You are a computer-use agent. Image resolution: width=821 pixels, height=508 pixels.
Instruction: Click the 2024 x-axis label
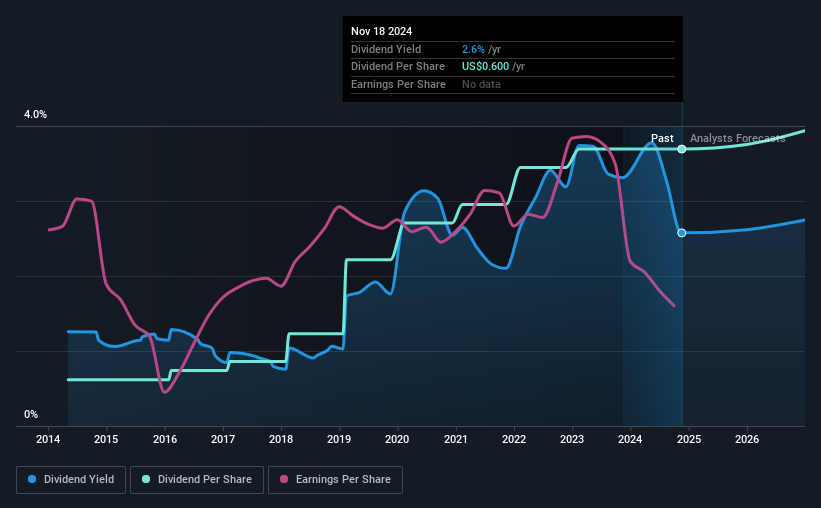(x=630, y=439)
